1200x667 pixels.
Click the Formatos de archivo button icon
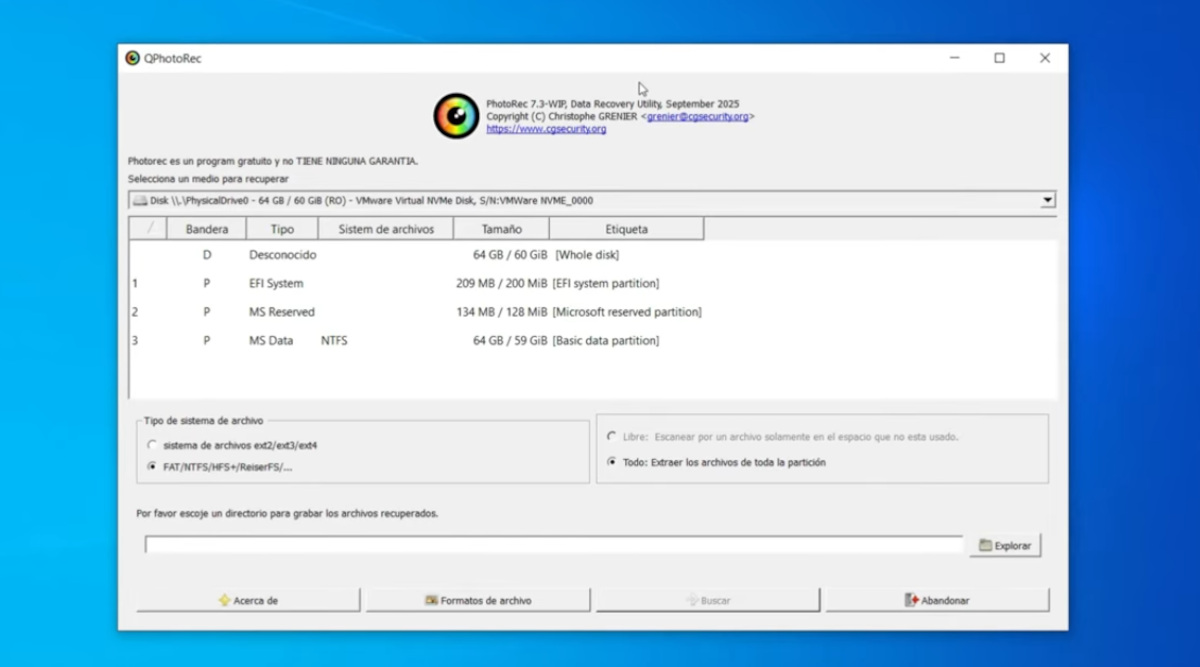click(x=431, y=601)
